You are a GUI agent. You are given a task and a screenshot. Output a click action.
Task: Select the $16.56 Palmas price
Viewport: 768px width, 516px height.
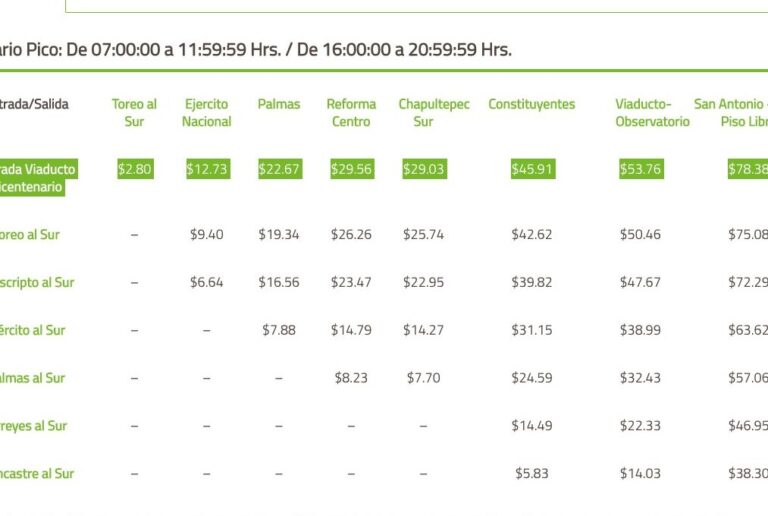coord(279,282)
